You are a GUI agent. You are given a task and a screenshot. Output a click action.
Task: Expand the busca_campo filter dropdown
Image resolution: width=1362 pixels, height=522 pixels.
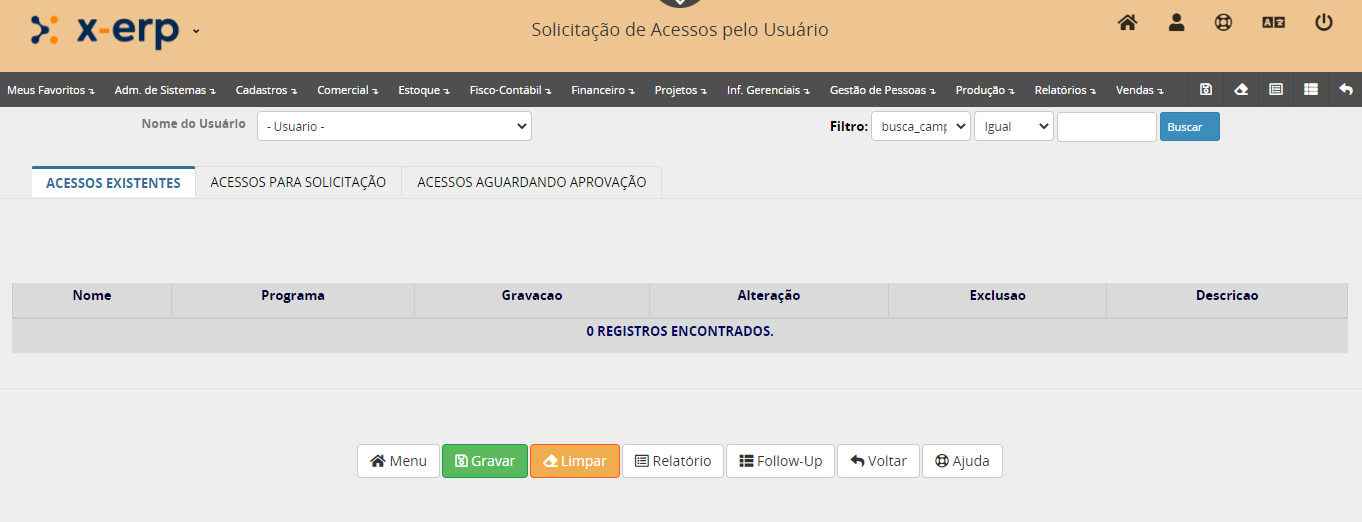pos(920,126)
